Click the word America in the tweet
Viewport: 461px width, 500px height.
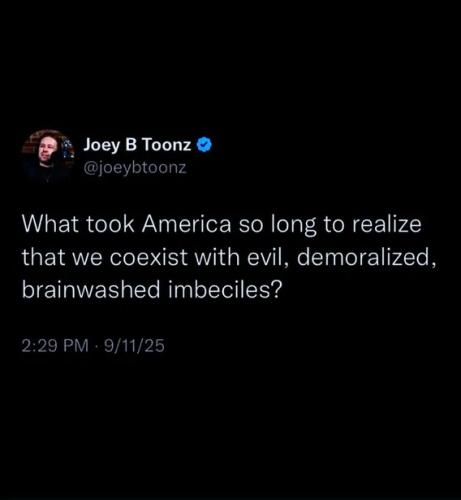(x=186, y=224)
